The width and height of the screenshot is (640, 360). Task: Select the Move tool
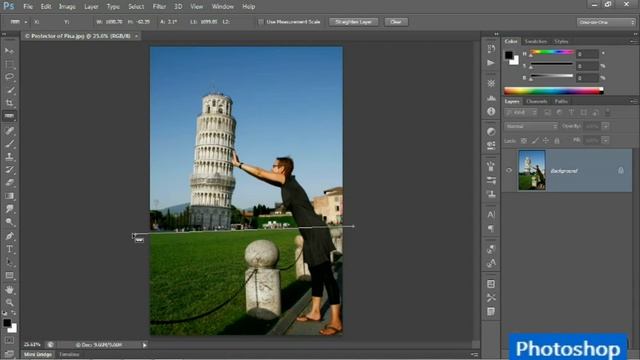[x=9, y=51]
